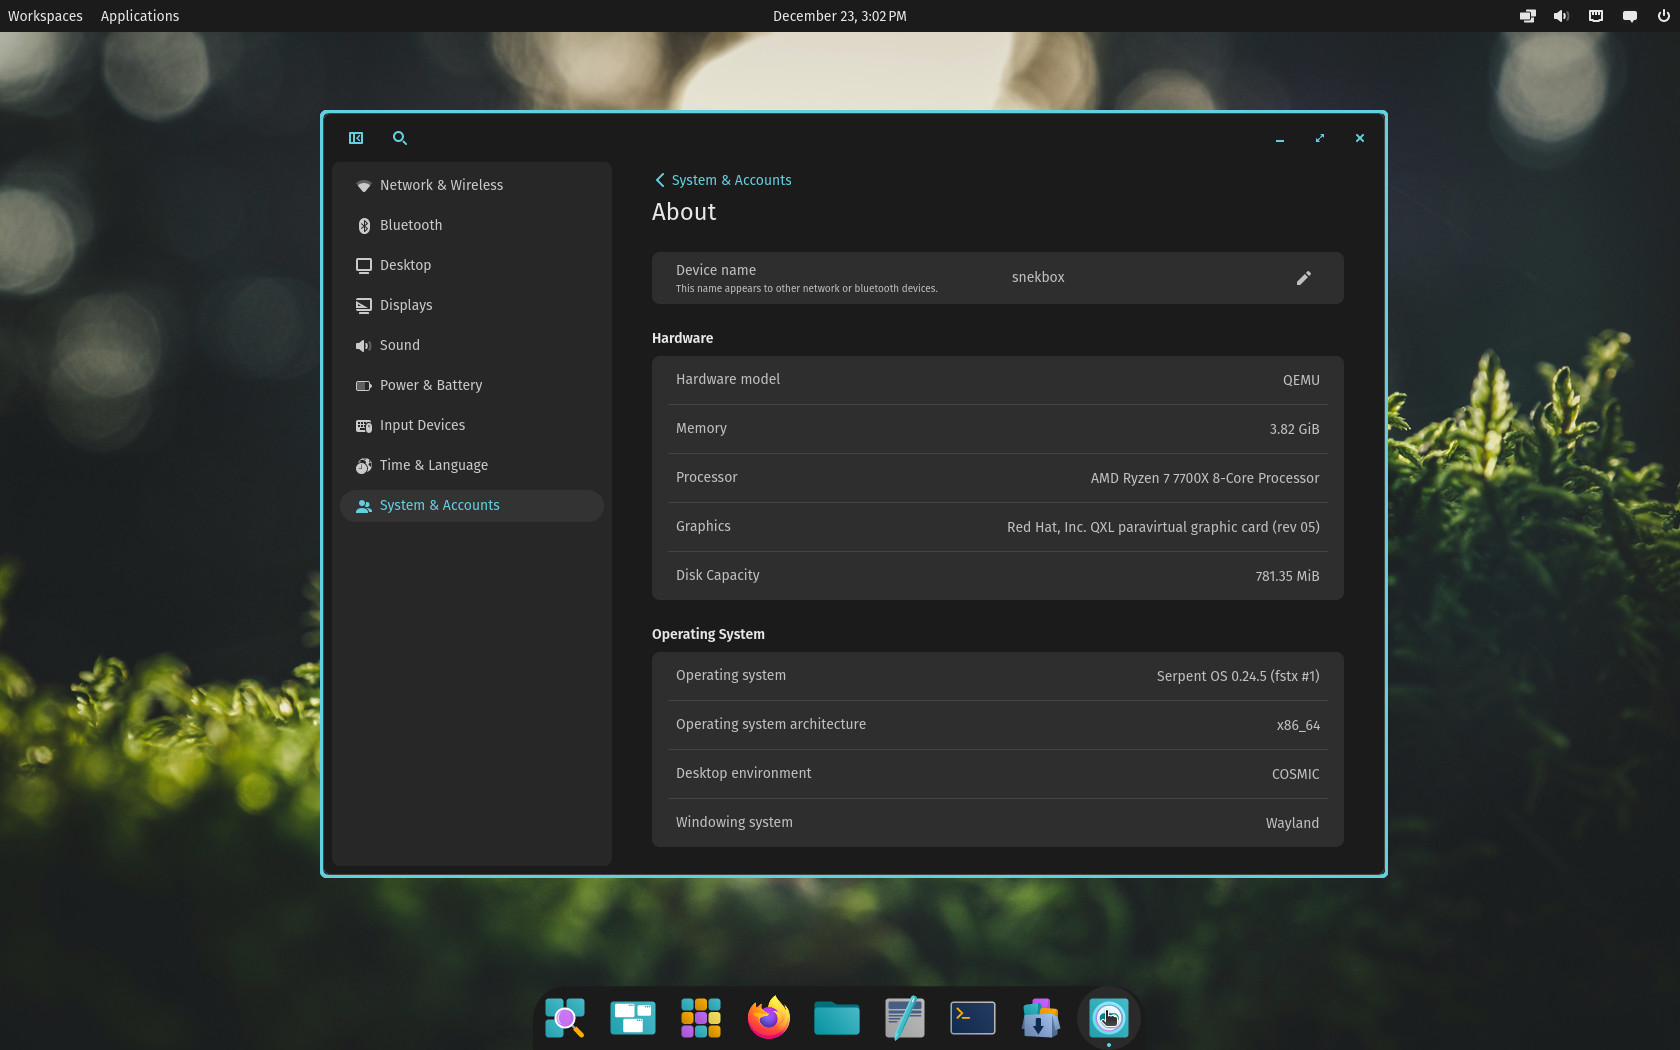
Task: Launch Firefox from the dock
Action: coord(769,1018)
